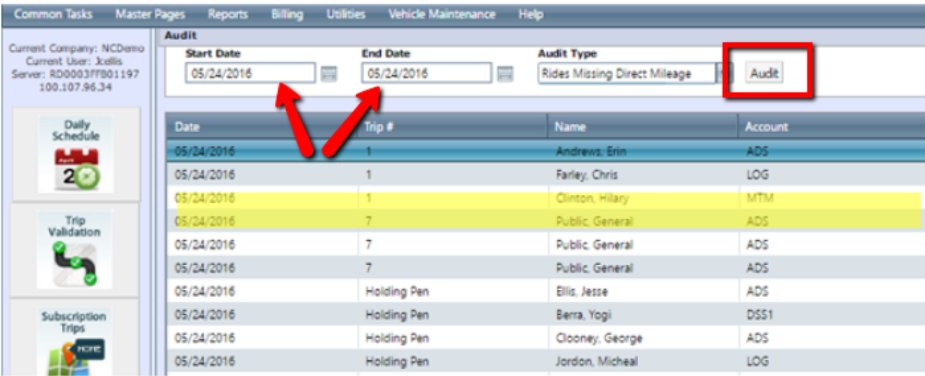Click the LOG account for Farley, Chris
Viewport: 925px width, 376px height.
coord(757,175)
